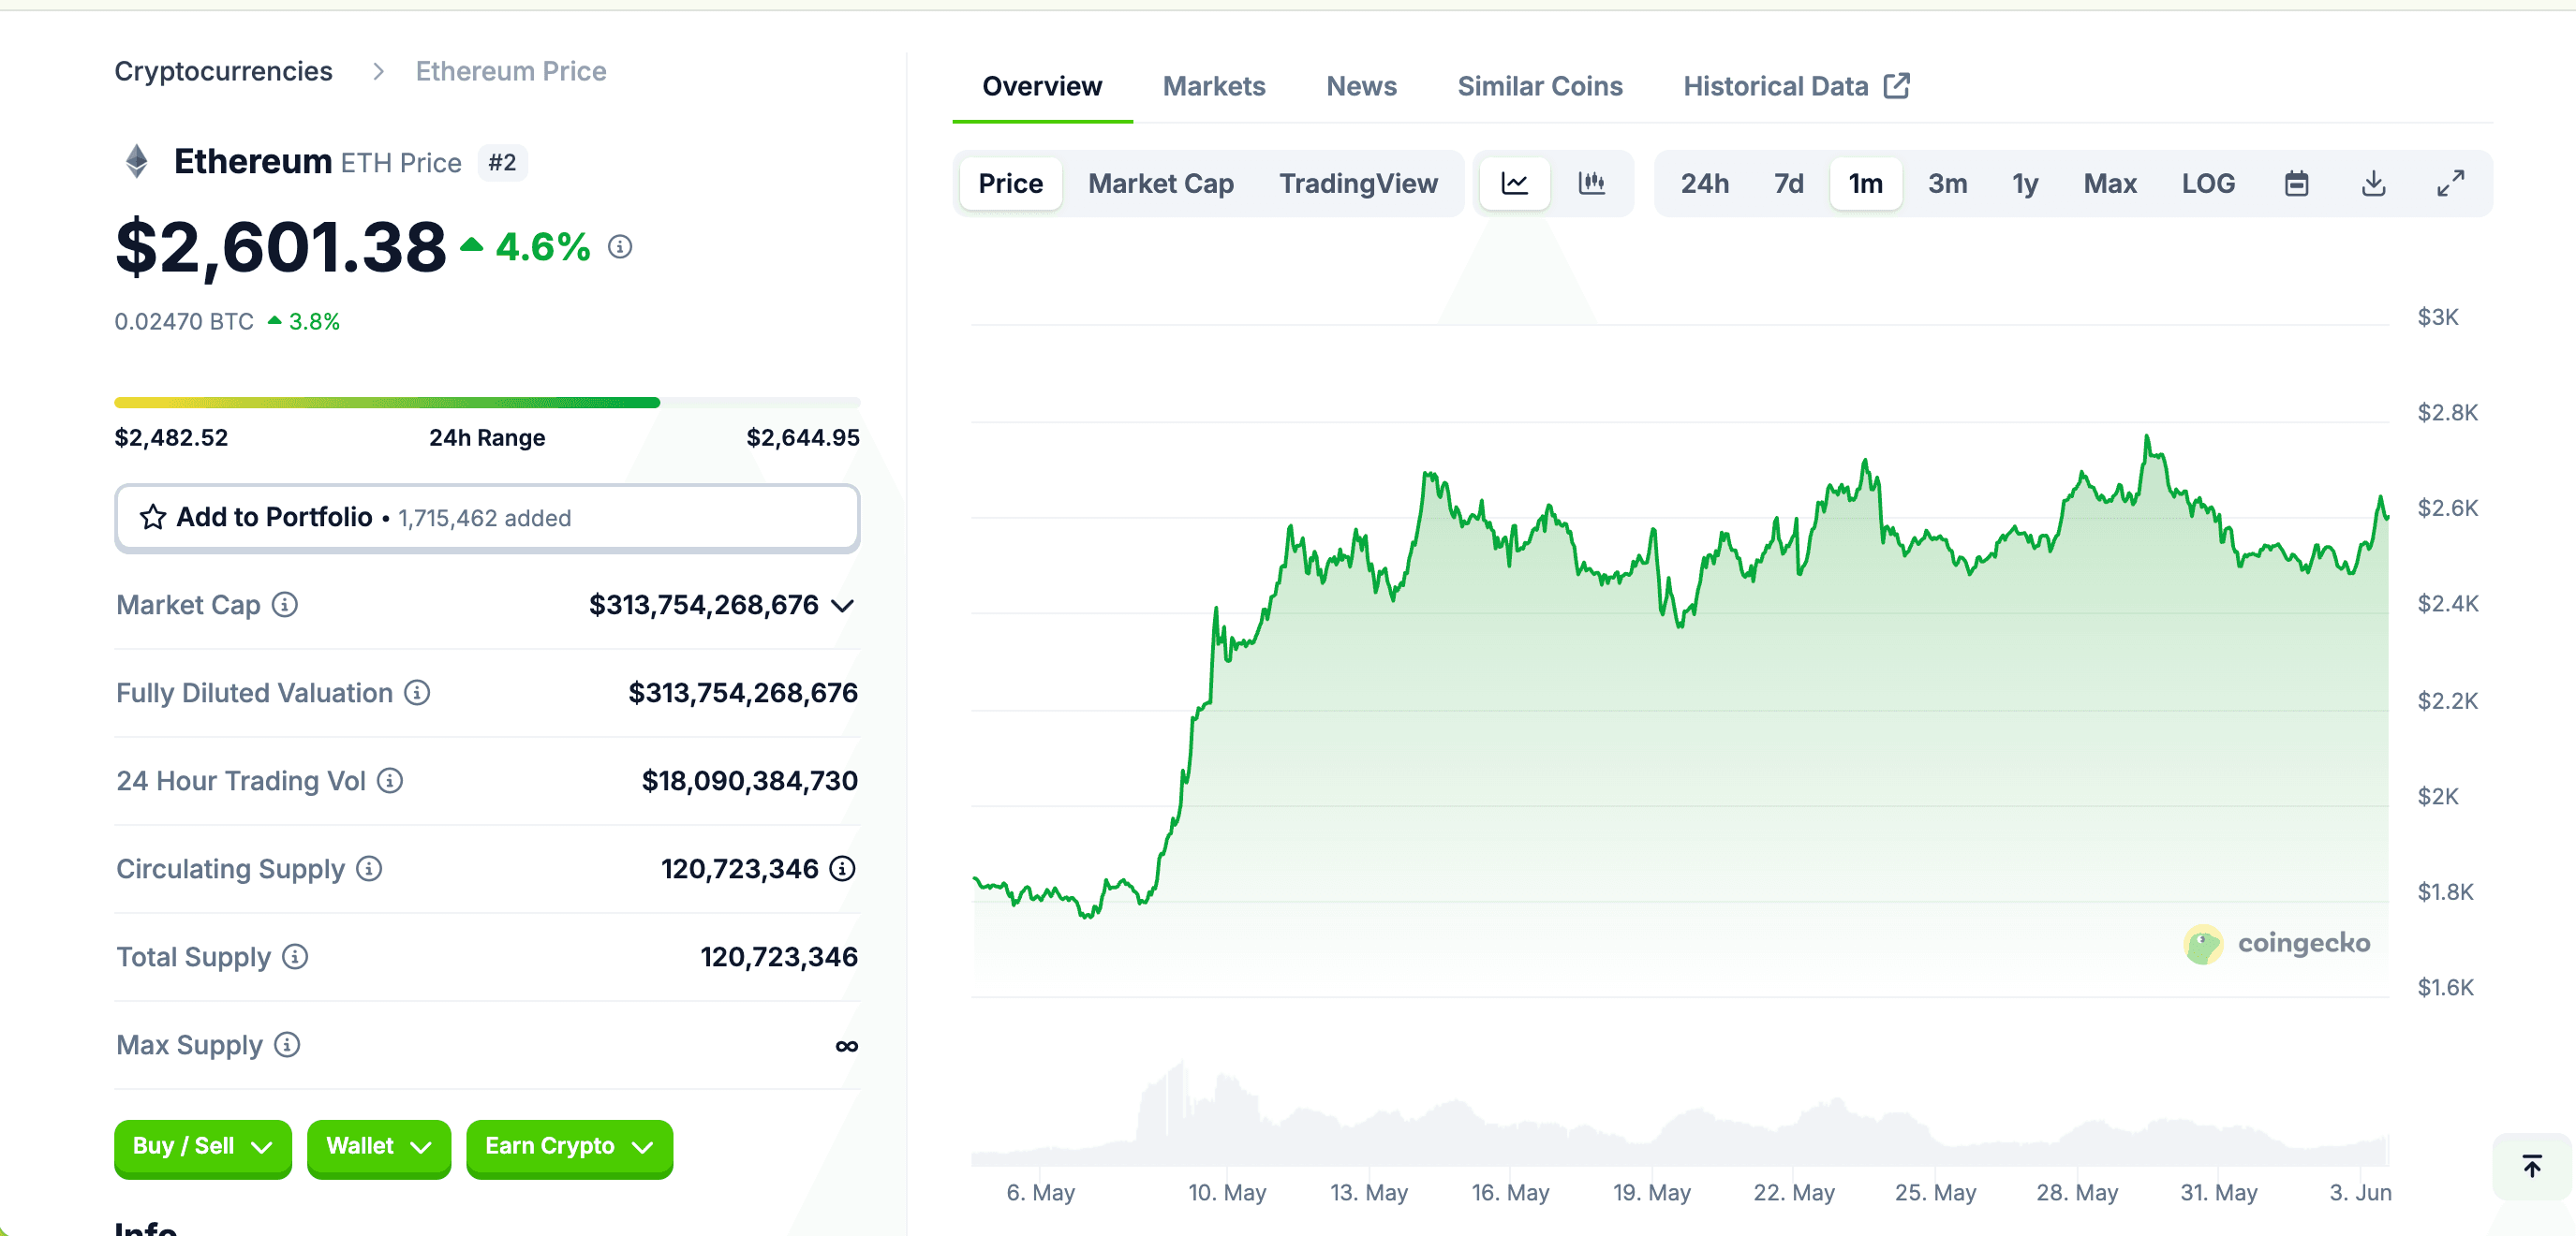Click the breadcrumb chevron separator
This screenshot has width=2576, height=1236.
pyautogui.click(x=378, y=71)
